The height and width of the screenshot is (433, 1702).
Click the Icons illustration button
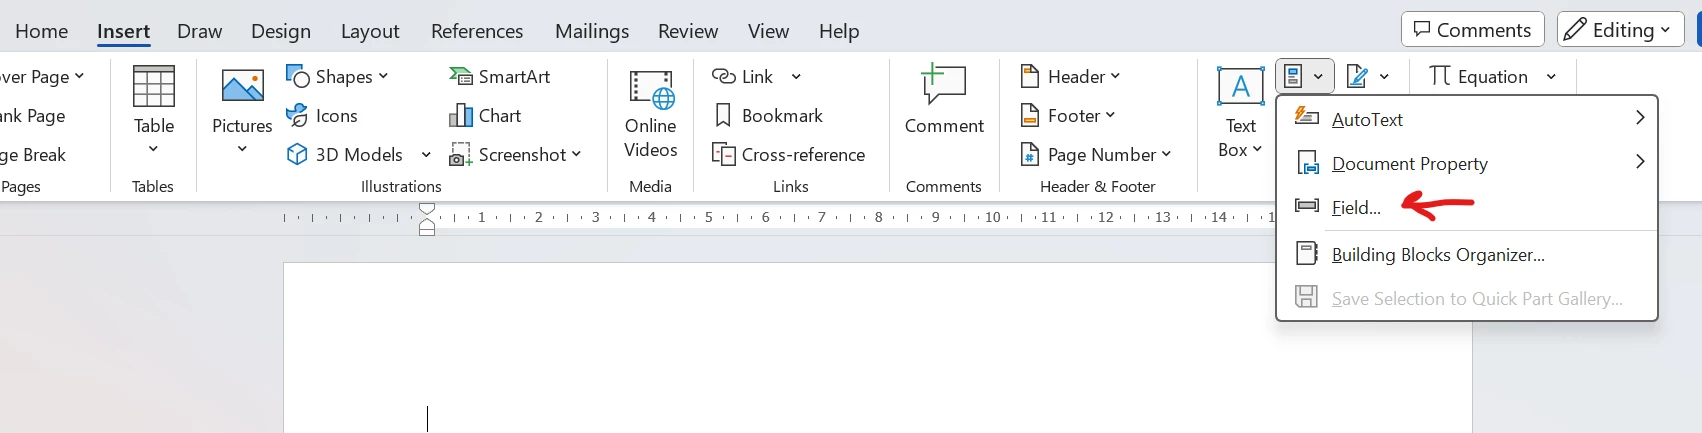click(x=322, y=116)
